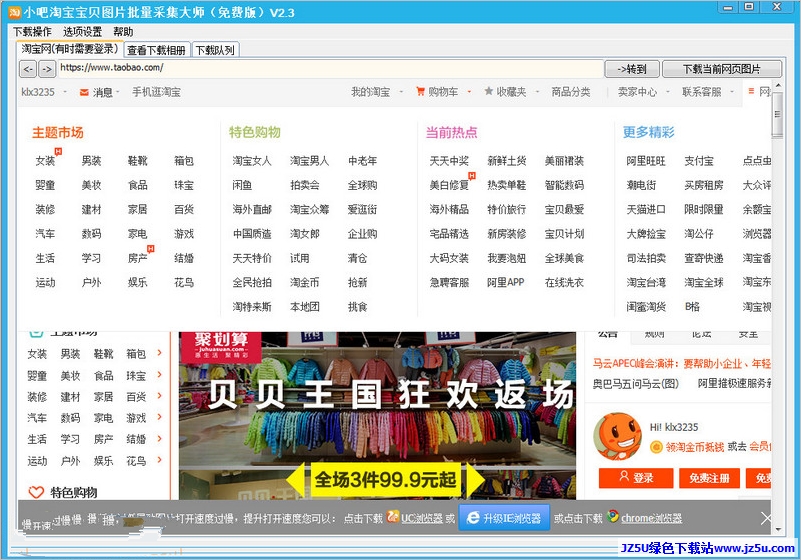Open the 女装 link in the 主题市场 panel
Viewport: 801px width, 560px height.
tap(45, 161)
